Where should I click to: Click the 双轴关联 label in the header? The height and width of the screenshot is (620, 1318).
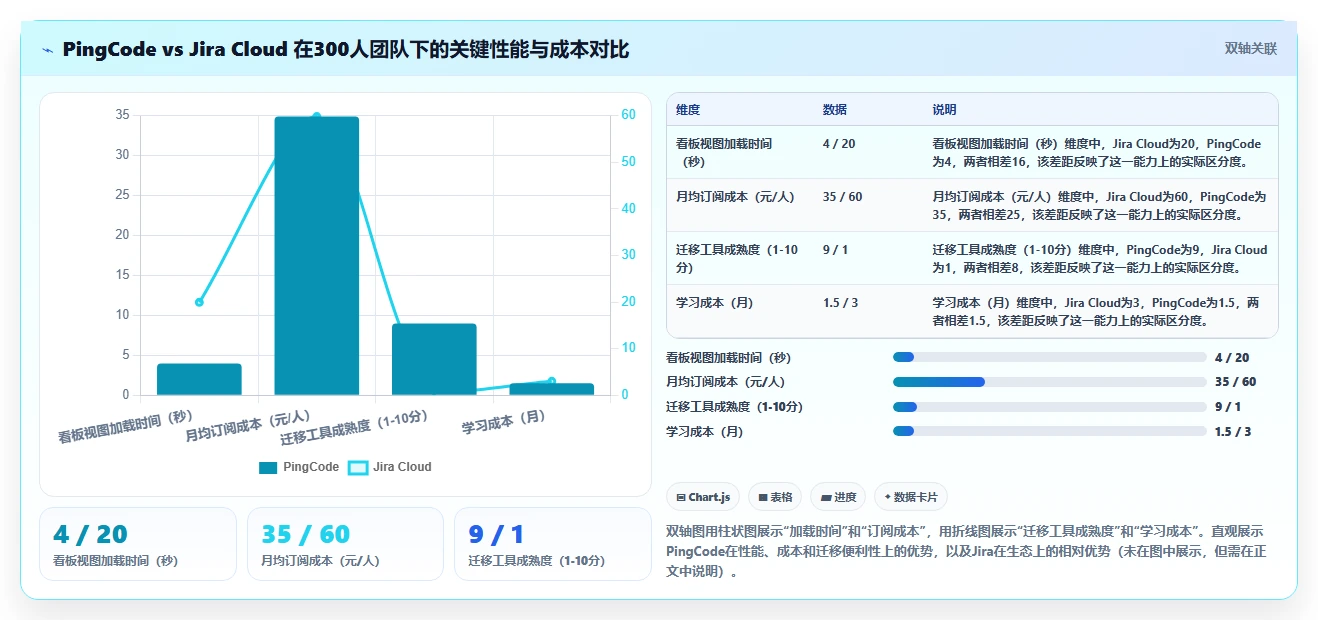1251,48
